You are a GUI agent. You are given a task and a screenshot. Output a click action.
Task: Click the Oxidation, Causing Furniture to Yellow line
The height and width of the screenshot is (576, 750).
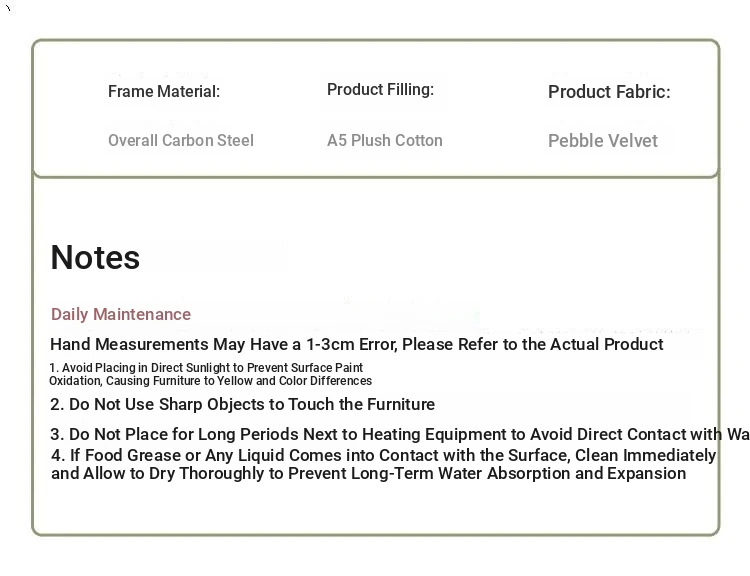pos(210,381)
